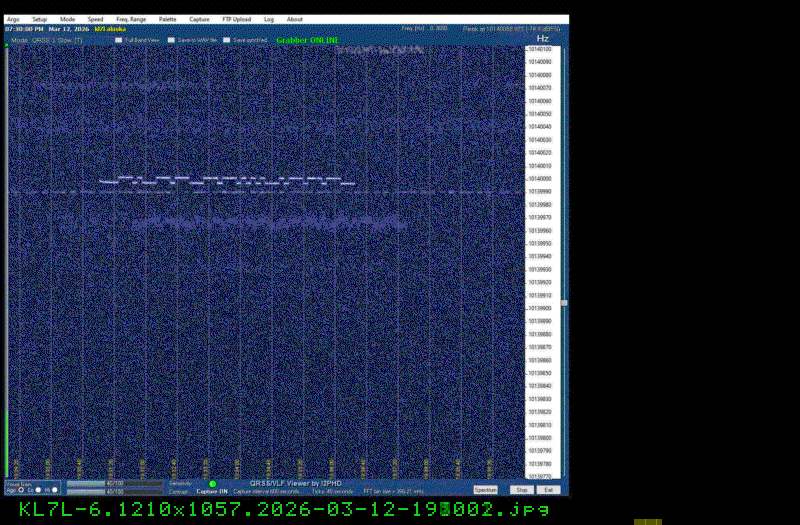The height and width of the screenshot is (525, 800).
Task: Toggle the Save synched checkbox
Action: [x=227, y=40]
